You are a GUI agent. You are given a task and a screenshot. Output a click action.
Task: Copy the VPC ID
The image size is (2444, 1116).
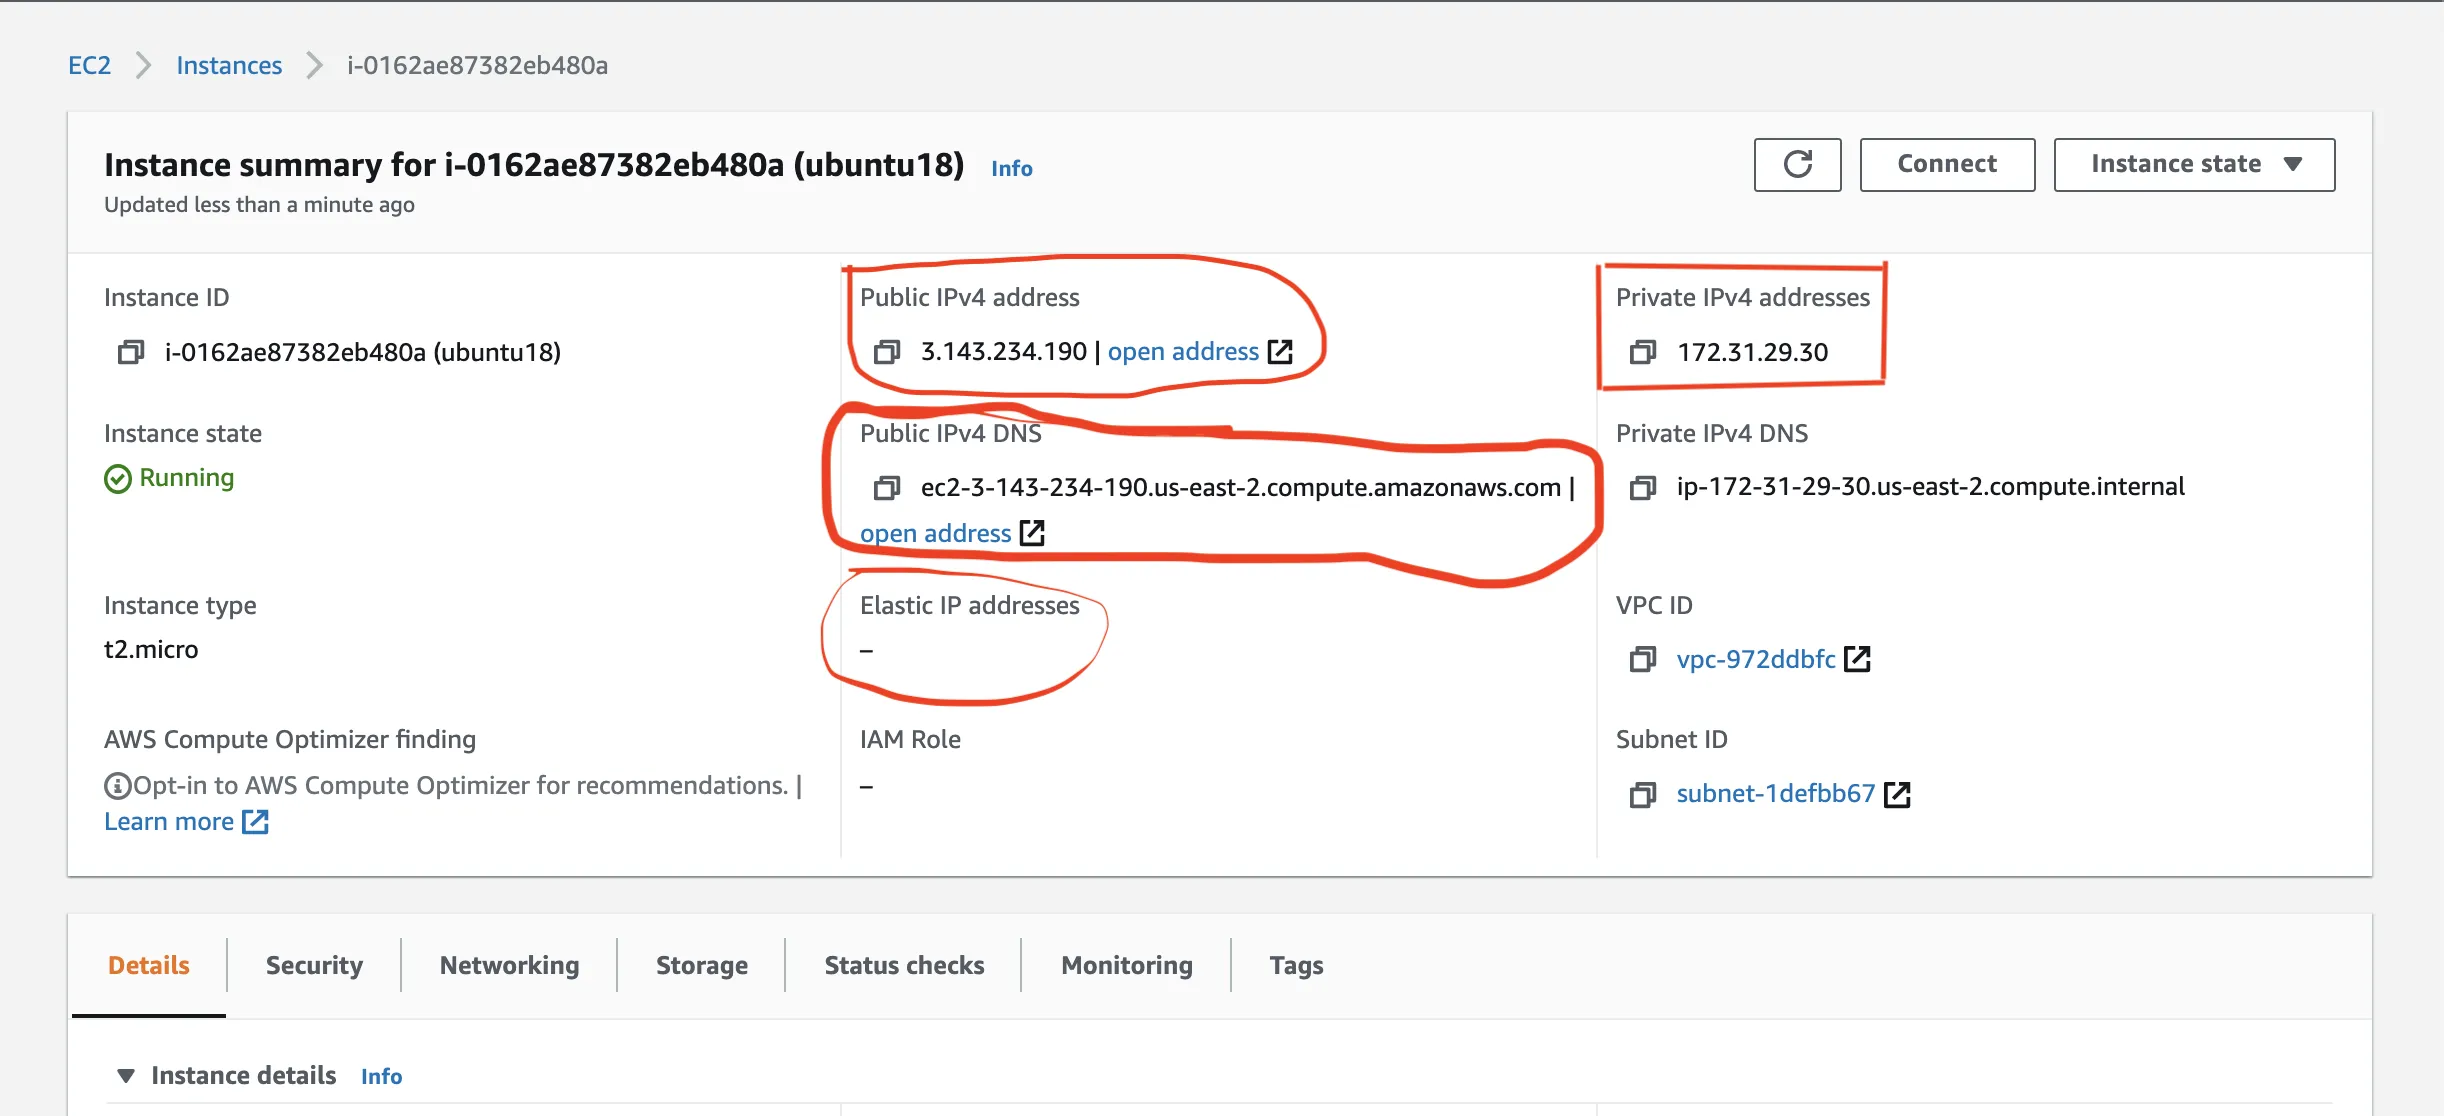[1642, 660]
